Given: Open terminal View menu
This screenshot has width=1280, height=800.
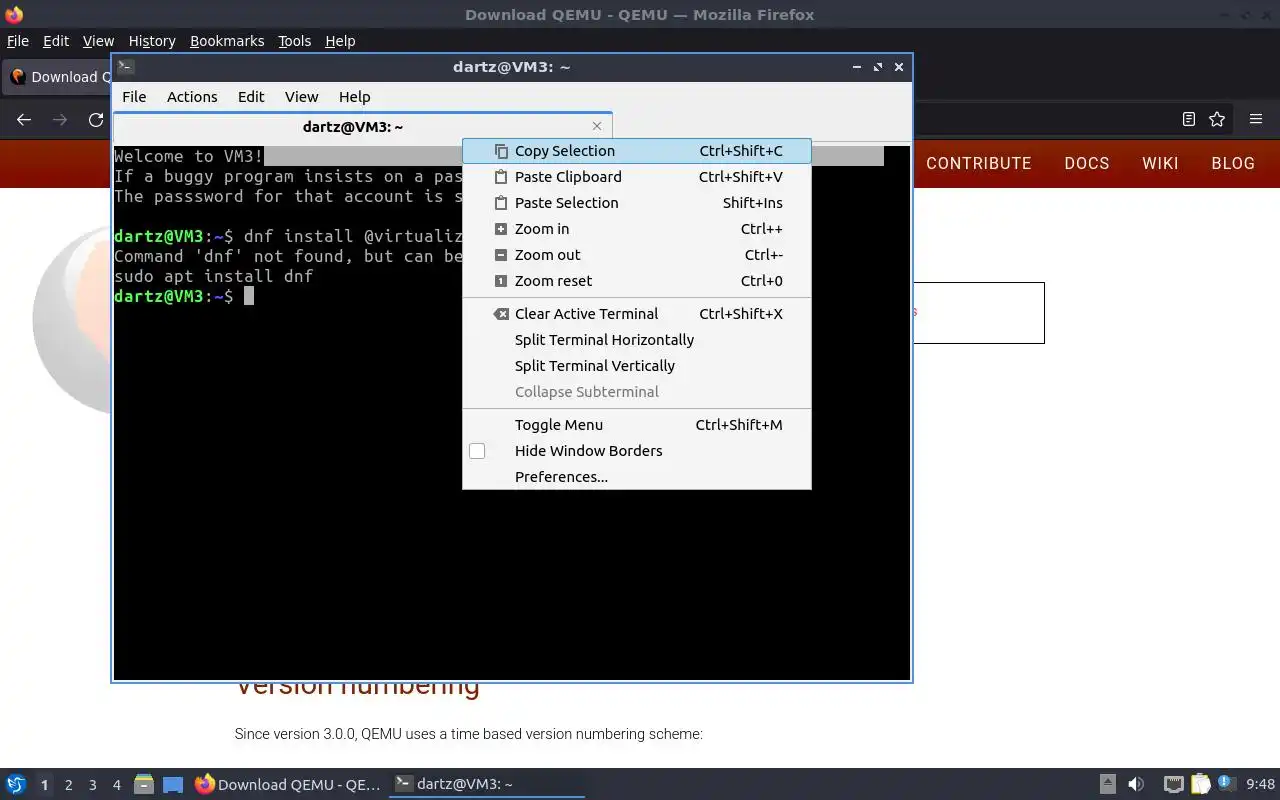Looking at the screenshot, I should [x=301, y=97].
